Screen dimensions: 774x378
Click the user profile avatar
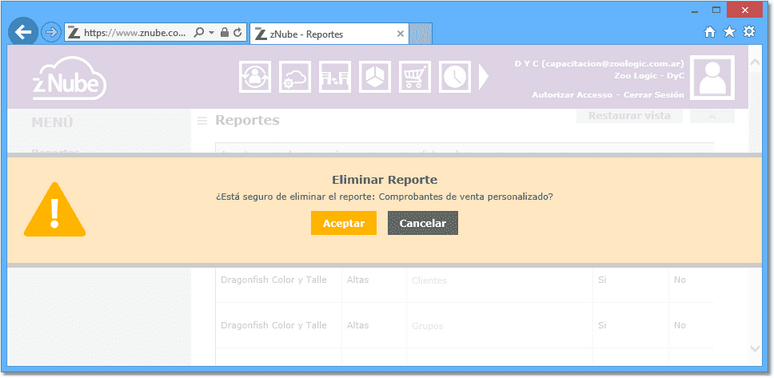coord(712,77)
